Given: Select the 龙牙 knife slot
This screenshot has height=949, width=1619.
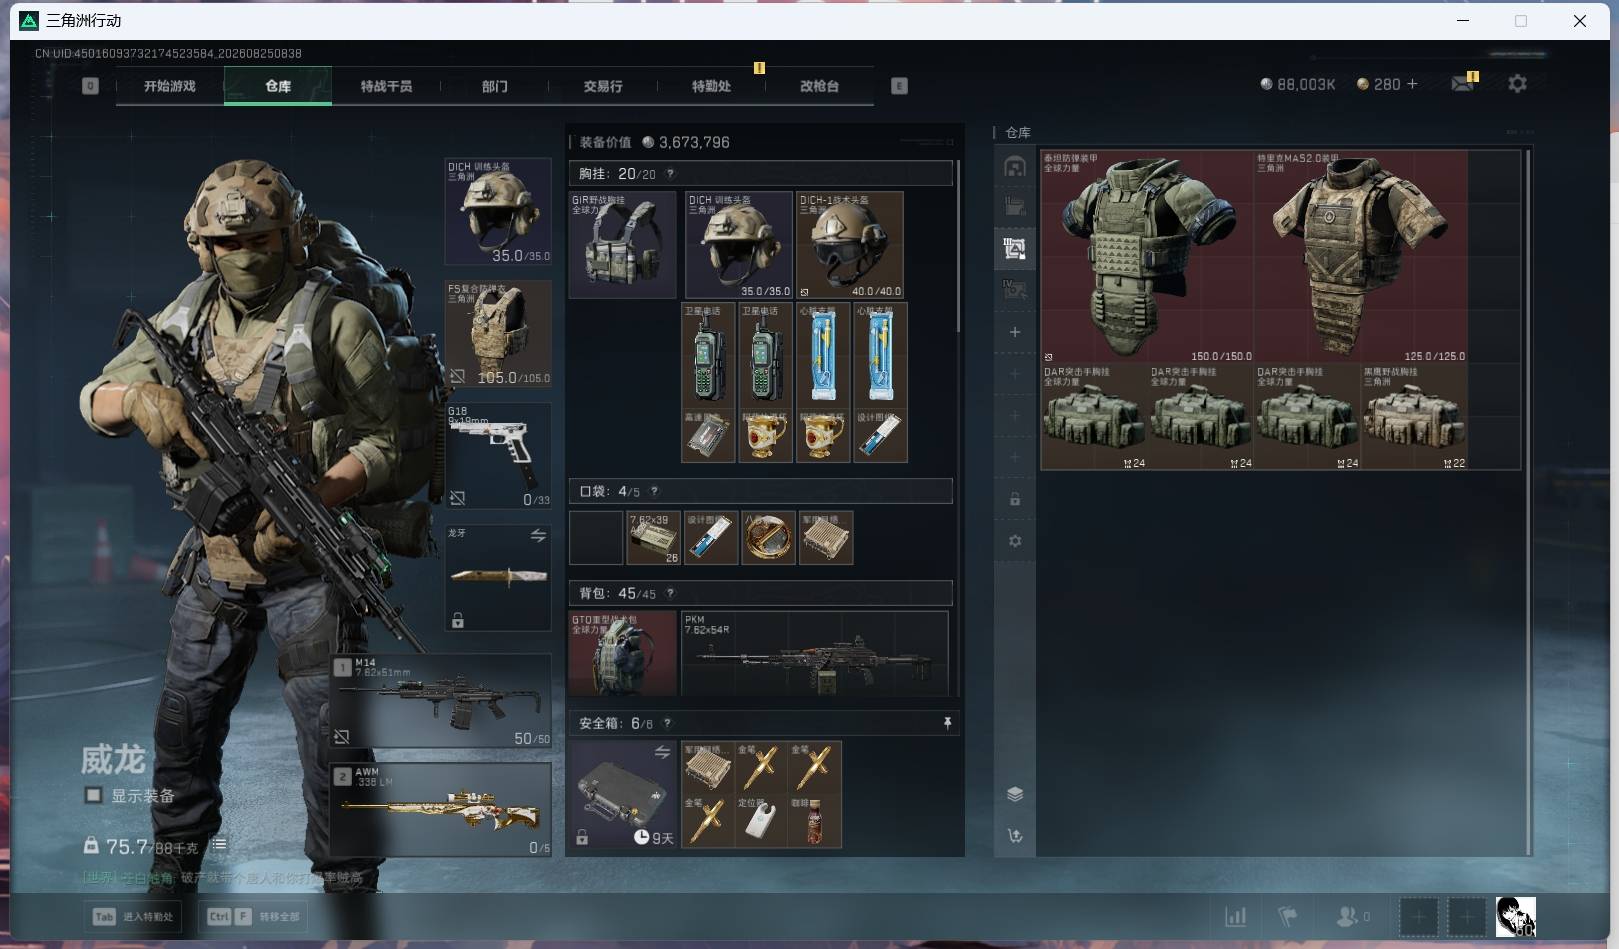Looking at the screenshot, I should [x=498, y=578].
